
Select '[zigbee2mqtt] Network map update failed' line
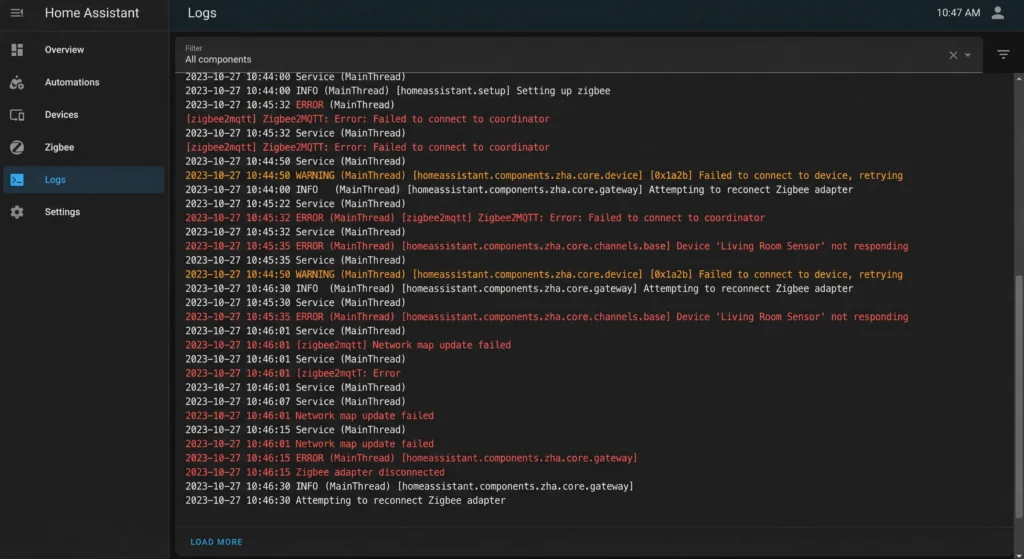click(348, 345)
